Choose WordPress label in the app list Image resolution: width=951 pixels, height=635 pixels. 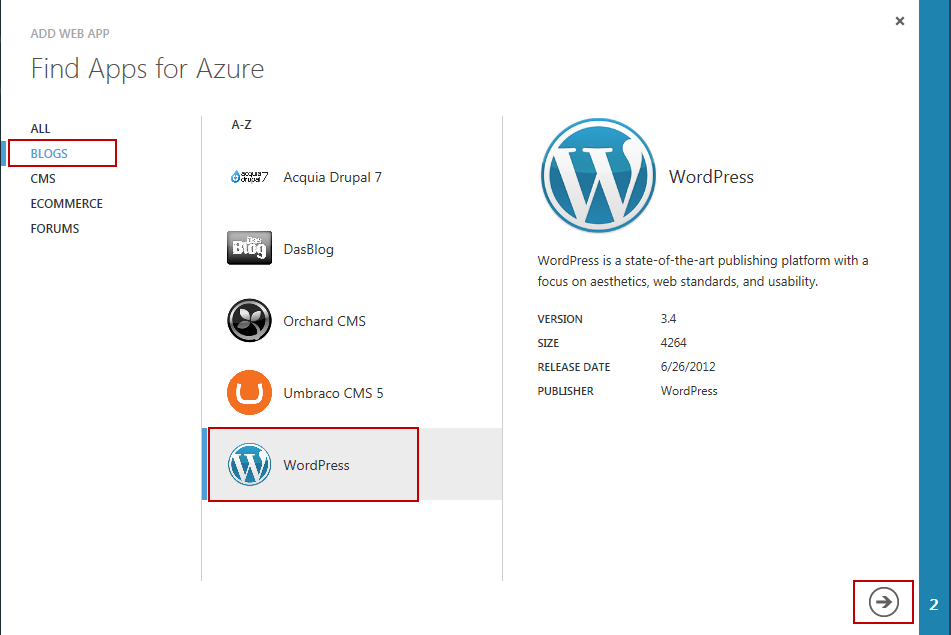pos(317,465)
